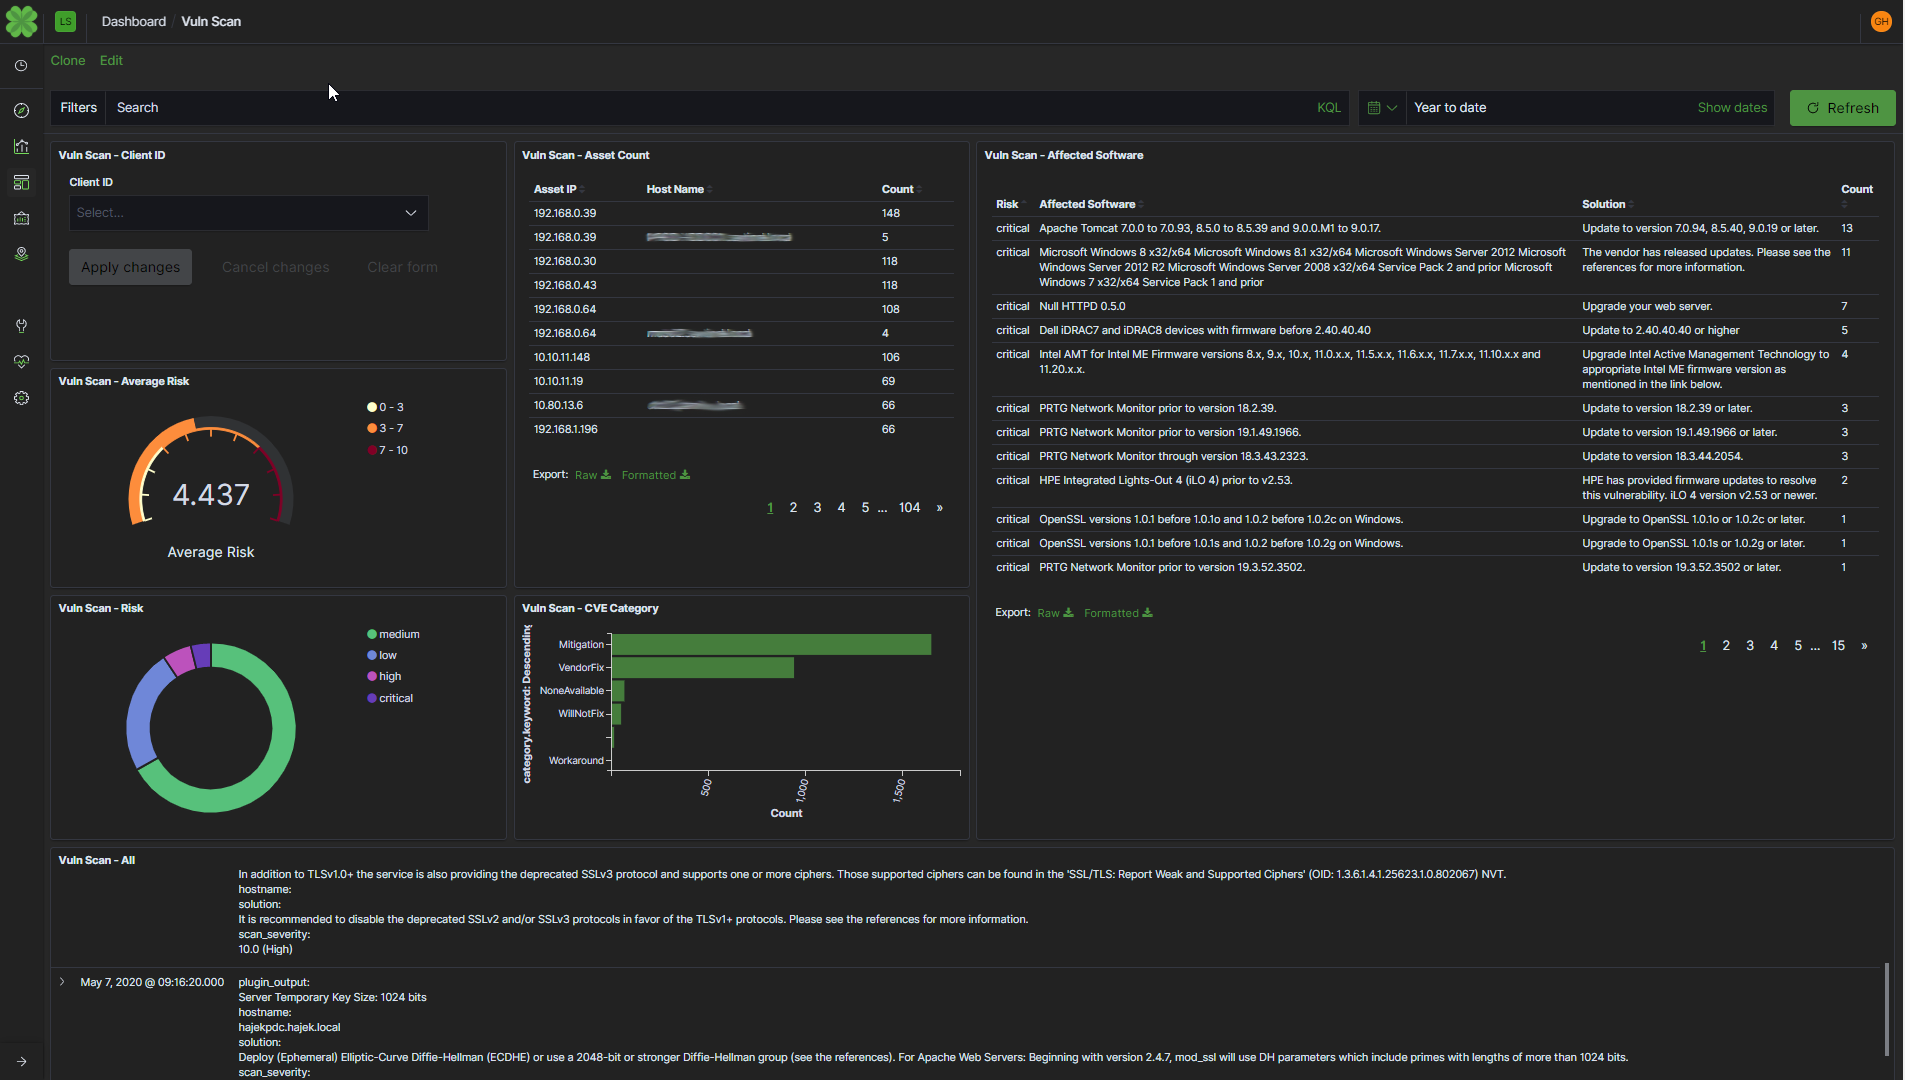Viewport: 1905px width, 1080px height.
Task: Go to next page in Affected Software pagination
Action: 1864,646
